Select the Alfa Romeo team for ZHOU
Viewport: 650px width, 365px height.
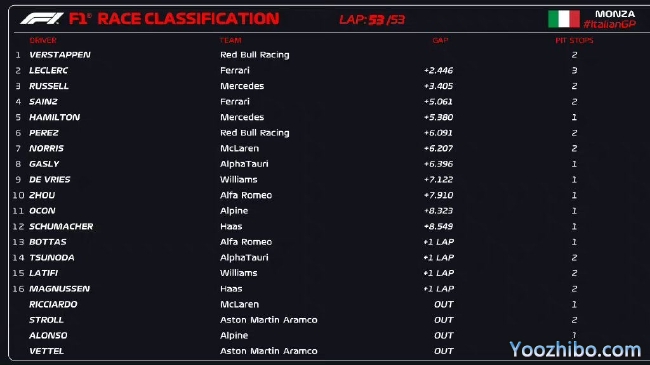[246, 195]
